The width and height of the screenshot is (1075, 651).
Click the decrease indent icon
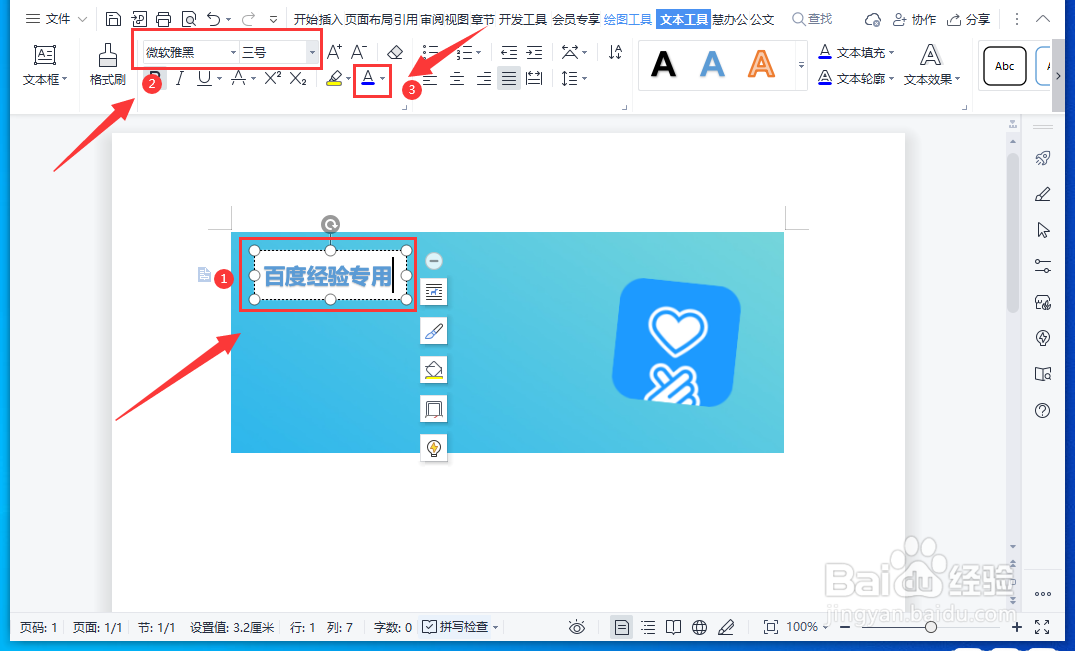click(509, 52)
